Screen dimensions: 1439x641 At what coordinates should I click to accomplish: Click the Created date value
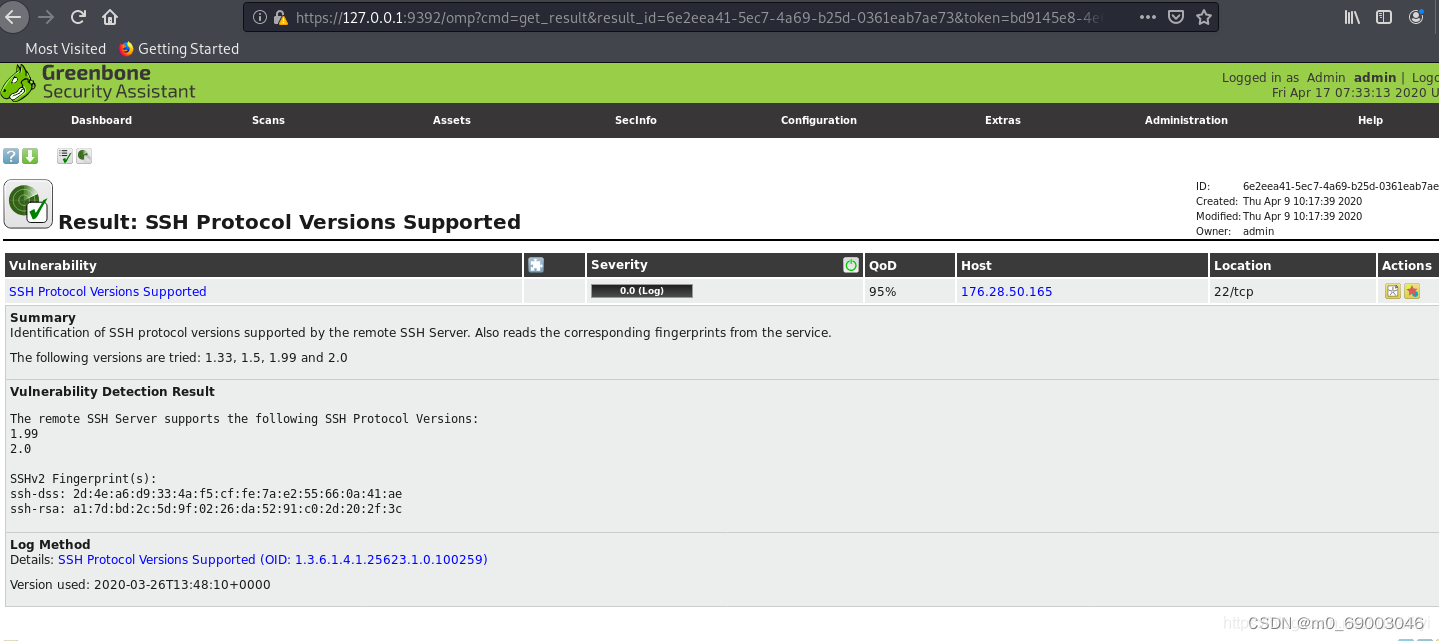pyautogui.click(x=1302, y=201)
